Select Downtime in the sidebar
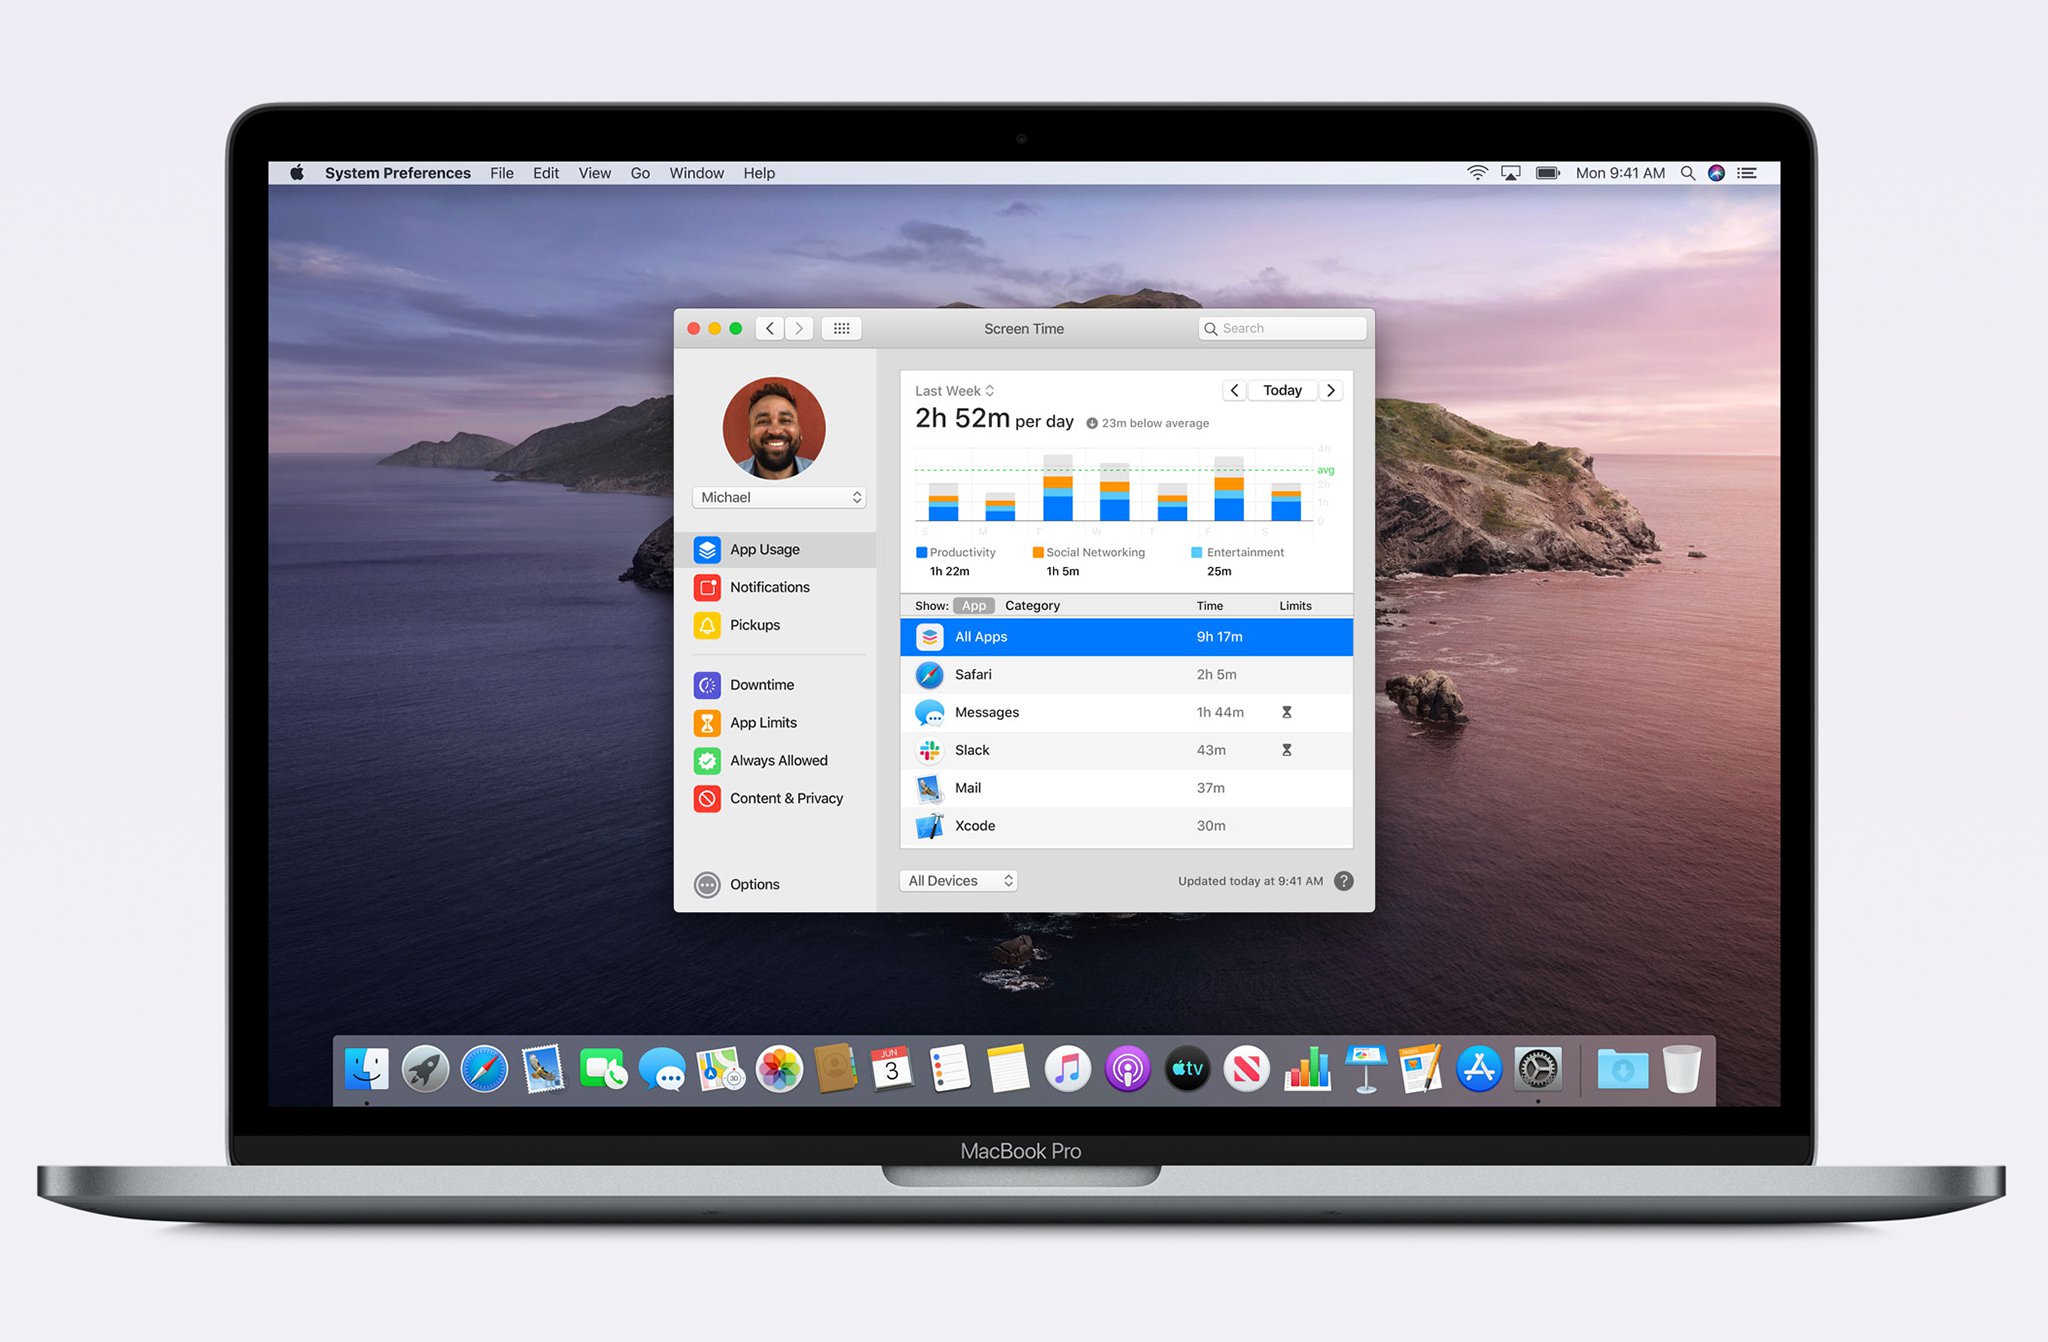2048x1342 pixels. (x=762, y=684)
